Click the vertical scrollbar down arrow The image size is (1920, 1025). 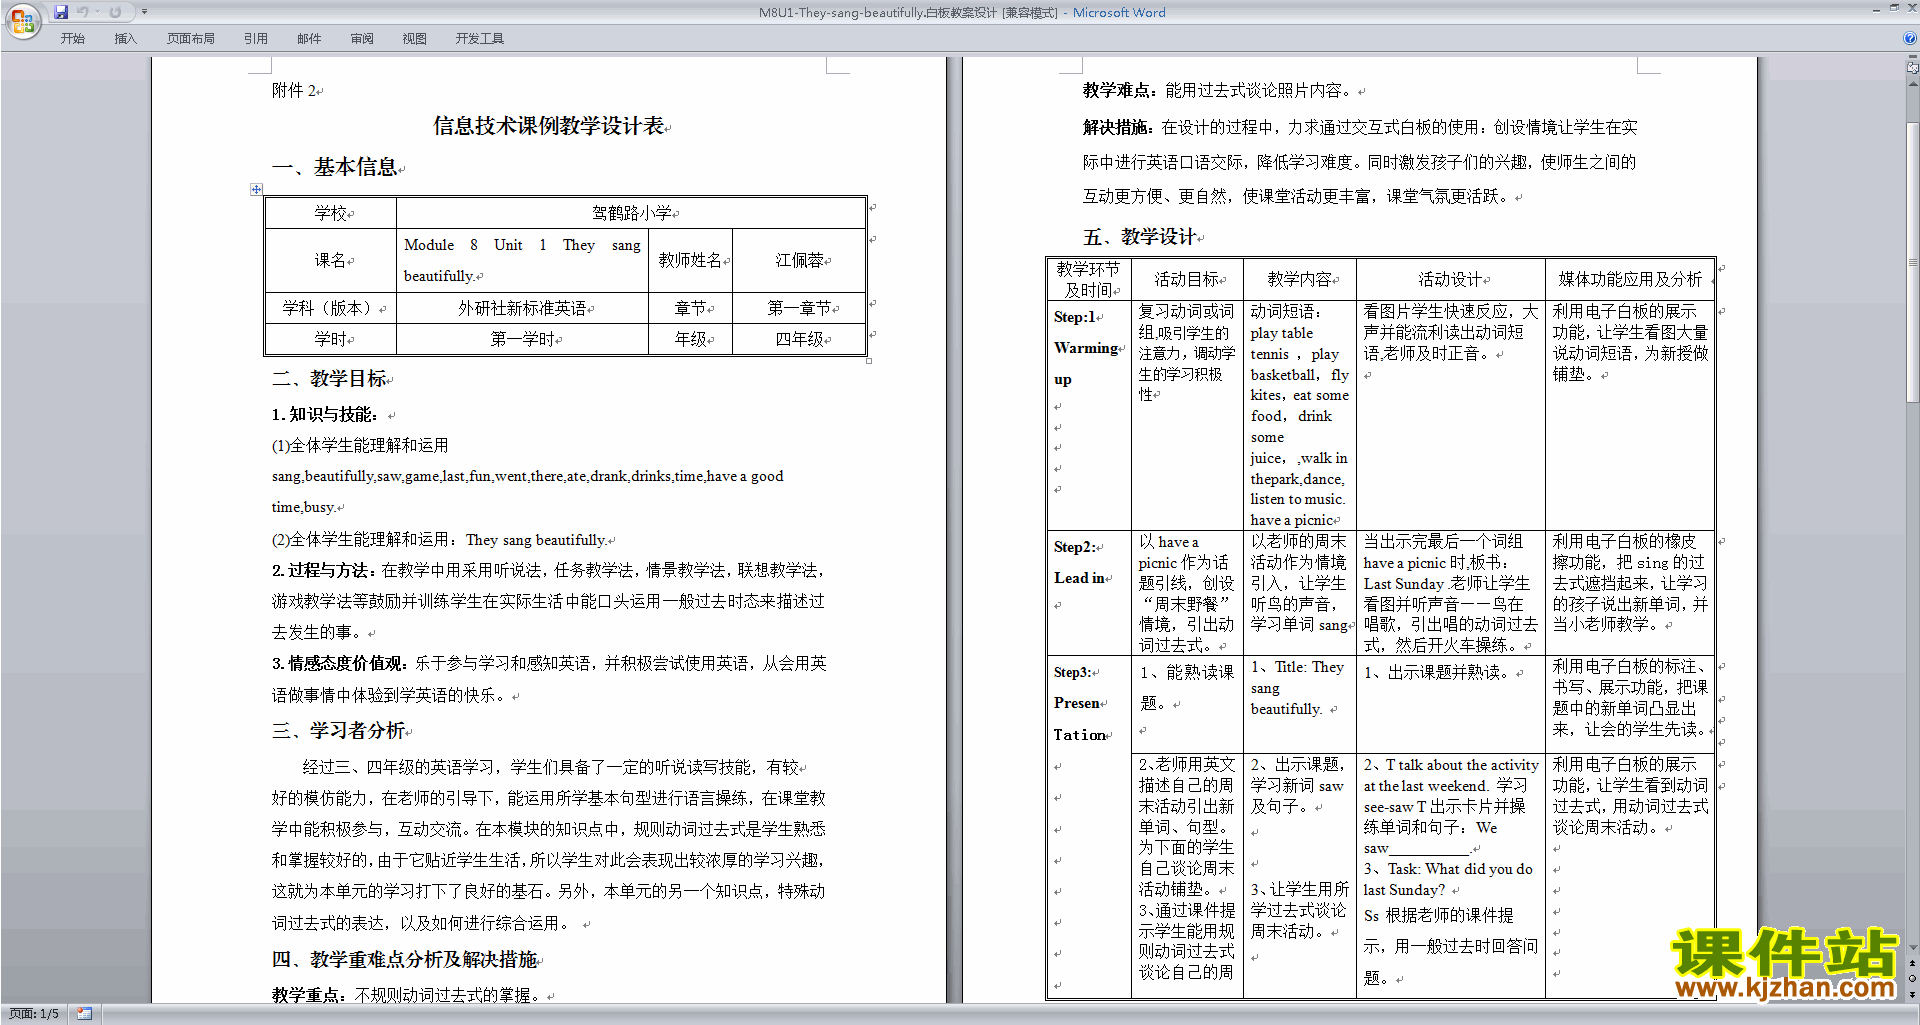pyautogui.click(x=1912, y=948)
